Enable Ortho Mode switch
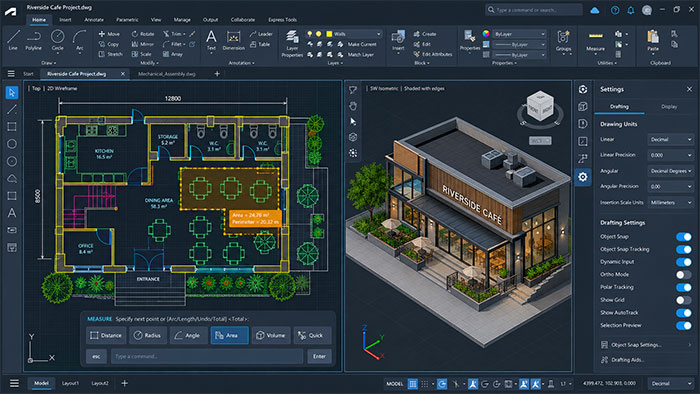The height and width of the screenshot is (394, 700). click(683, 274)
